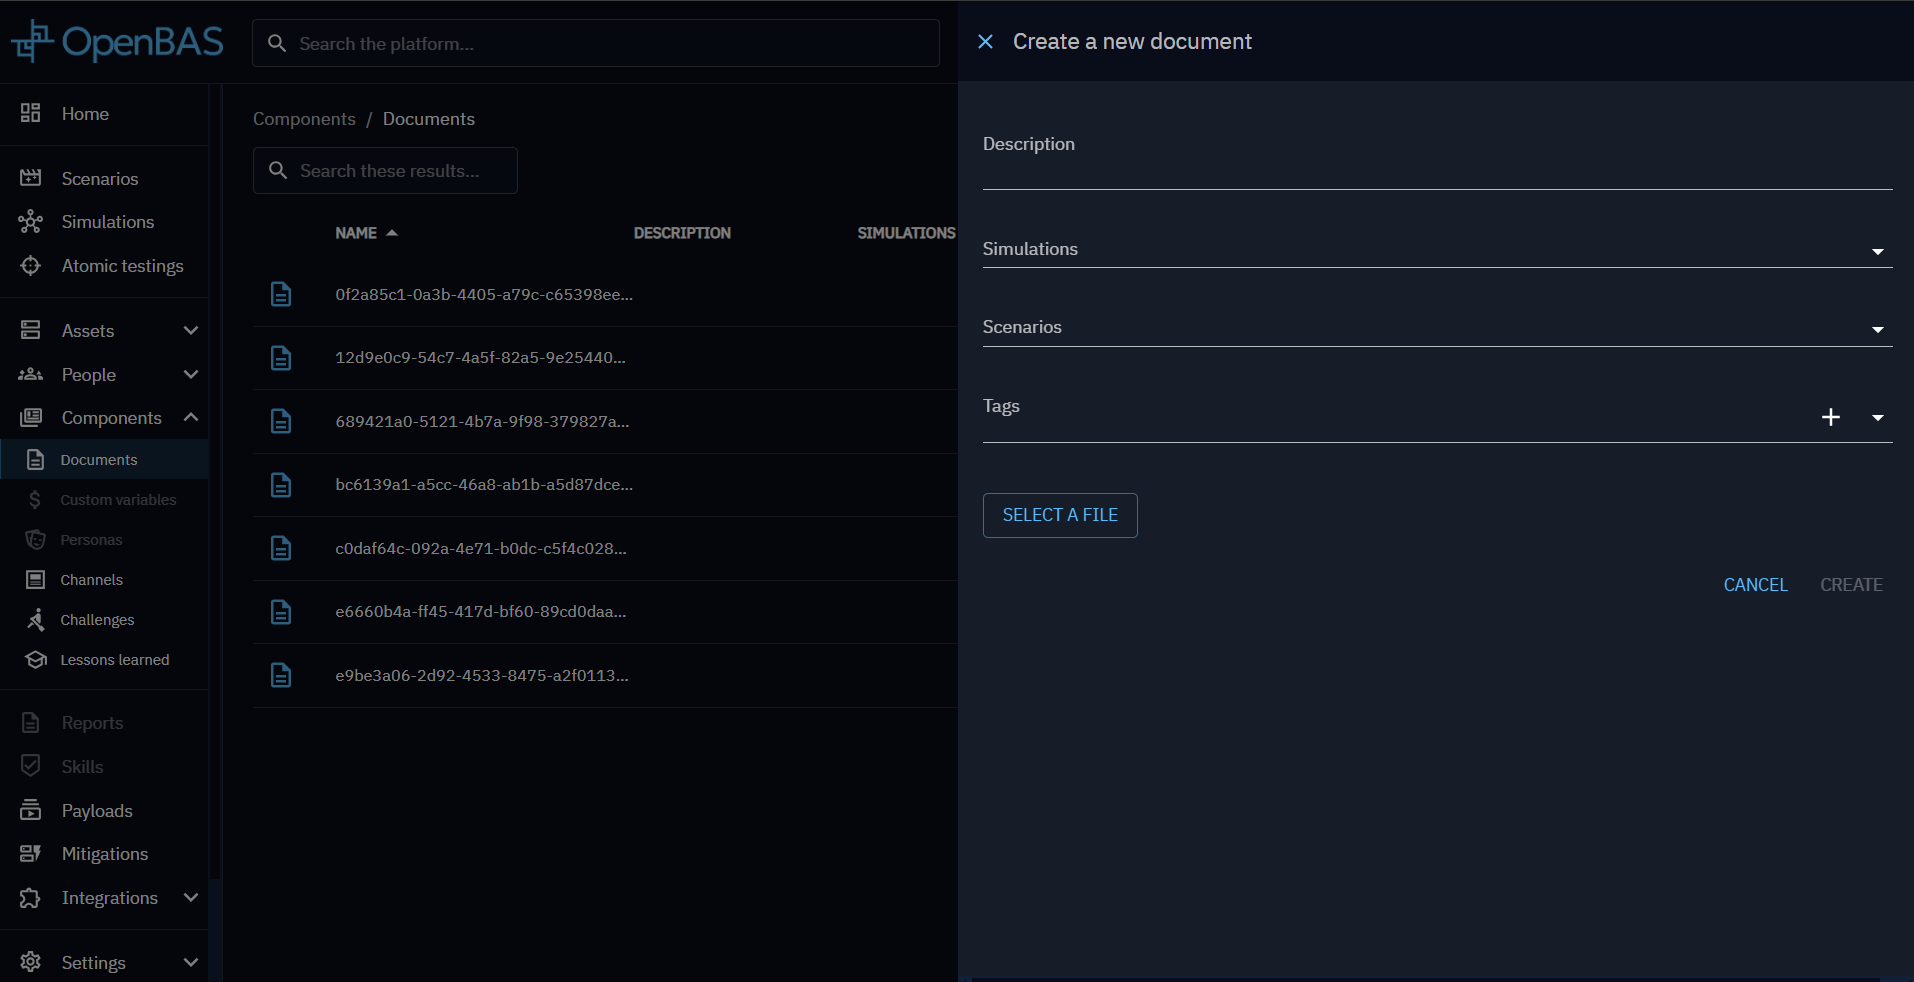
Task: Focus the Description input field
Action: tap(1436, 170)
